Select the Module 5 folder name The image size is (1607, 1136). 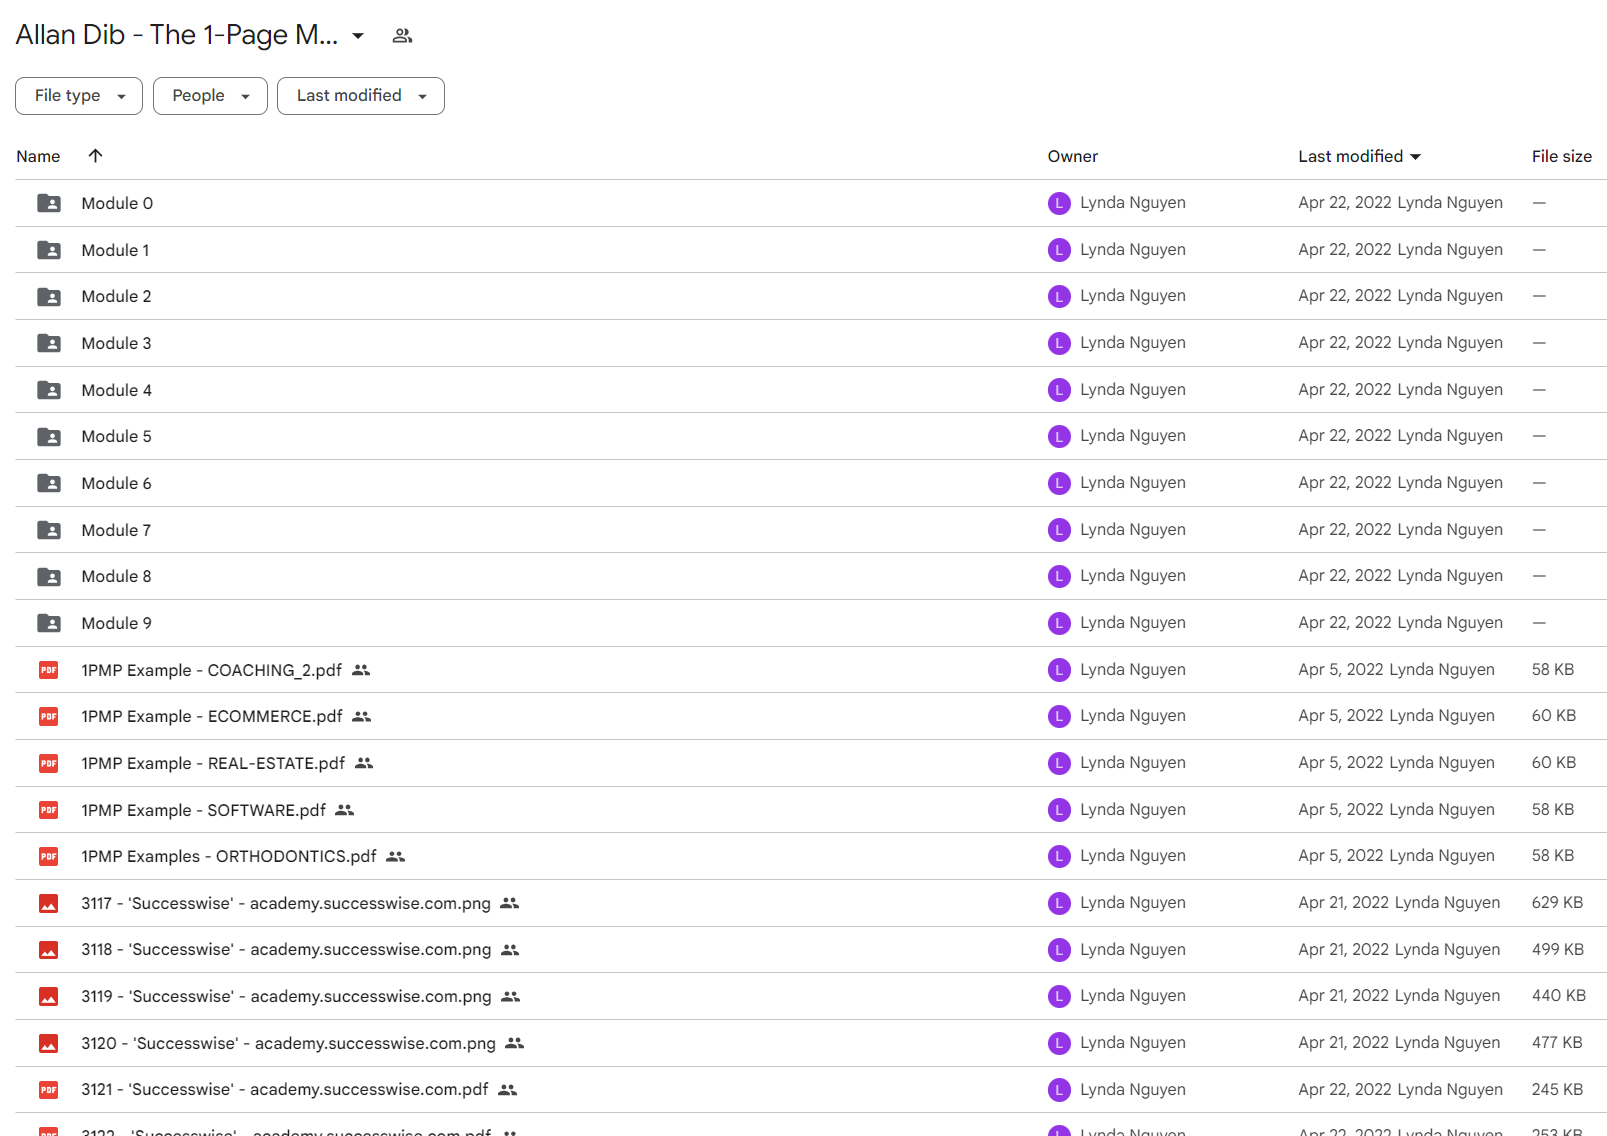[116, 437]
